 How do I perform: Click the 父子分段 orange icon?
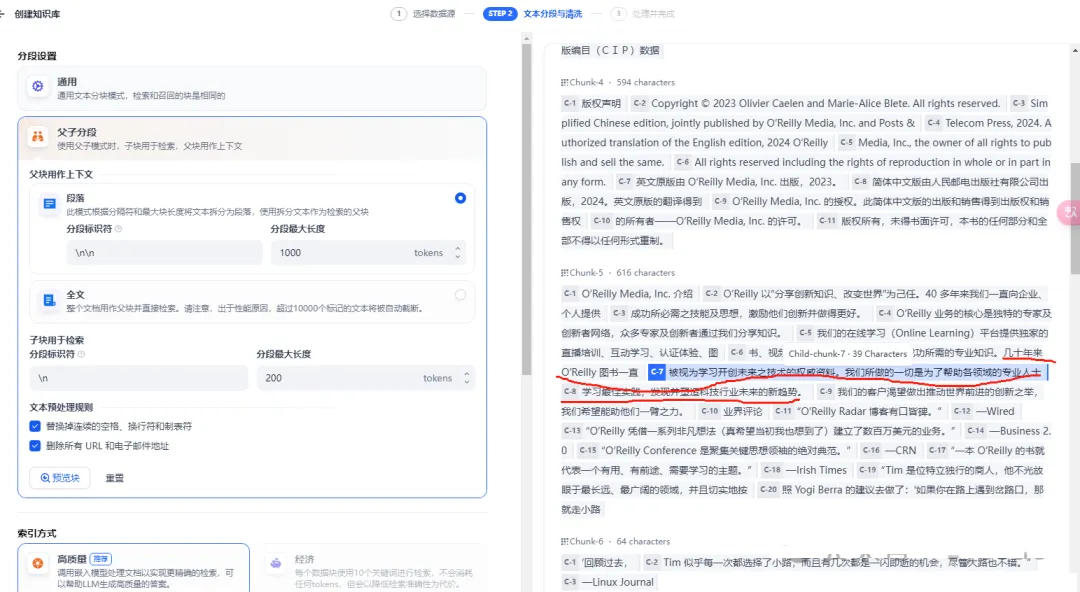38,136
